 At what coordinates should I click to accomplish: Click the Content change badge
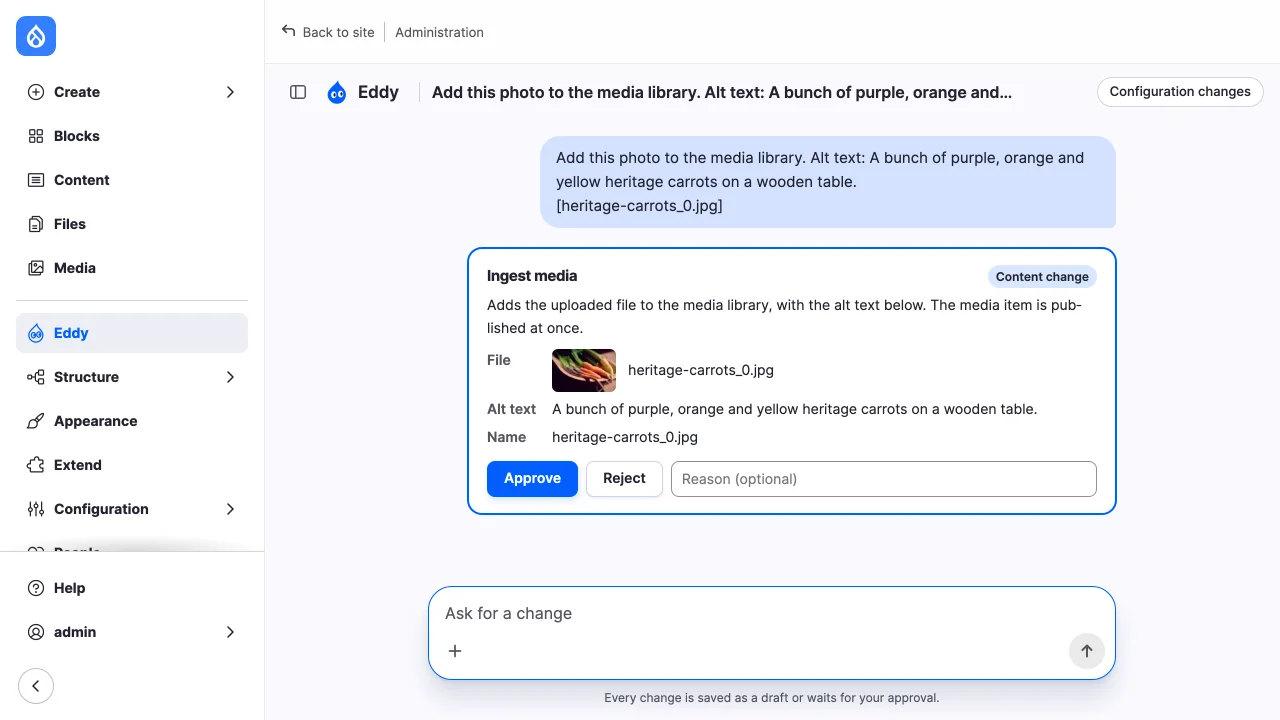click(1042, 277)
